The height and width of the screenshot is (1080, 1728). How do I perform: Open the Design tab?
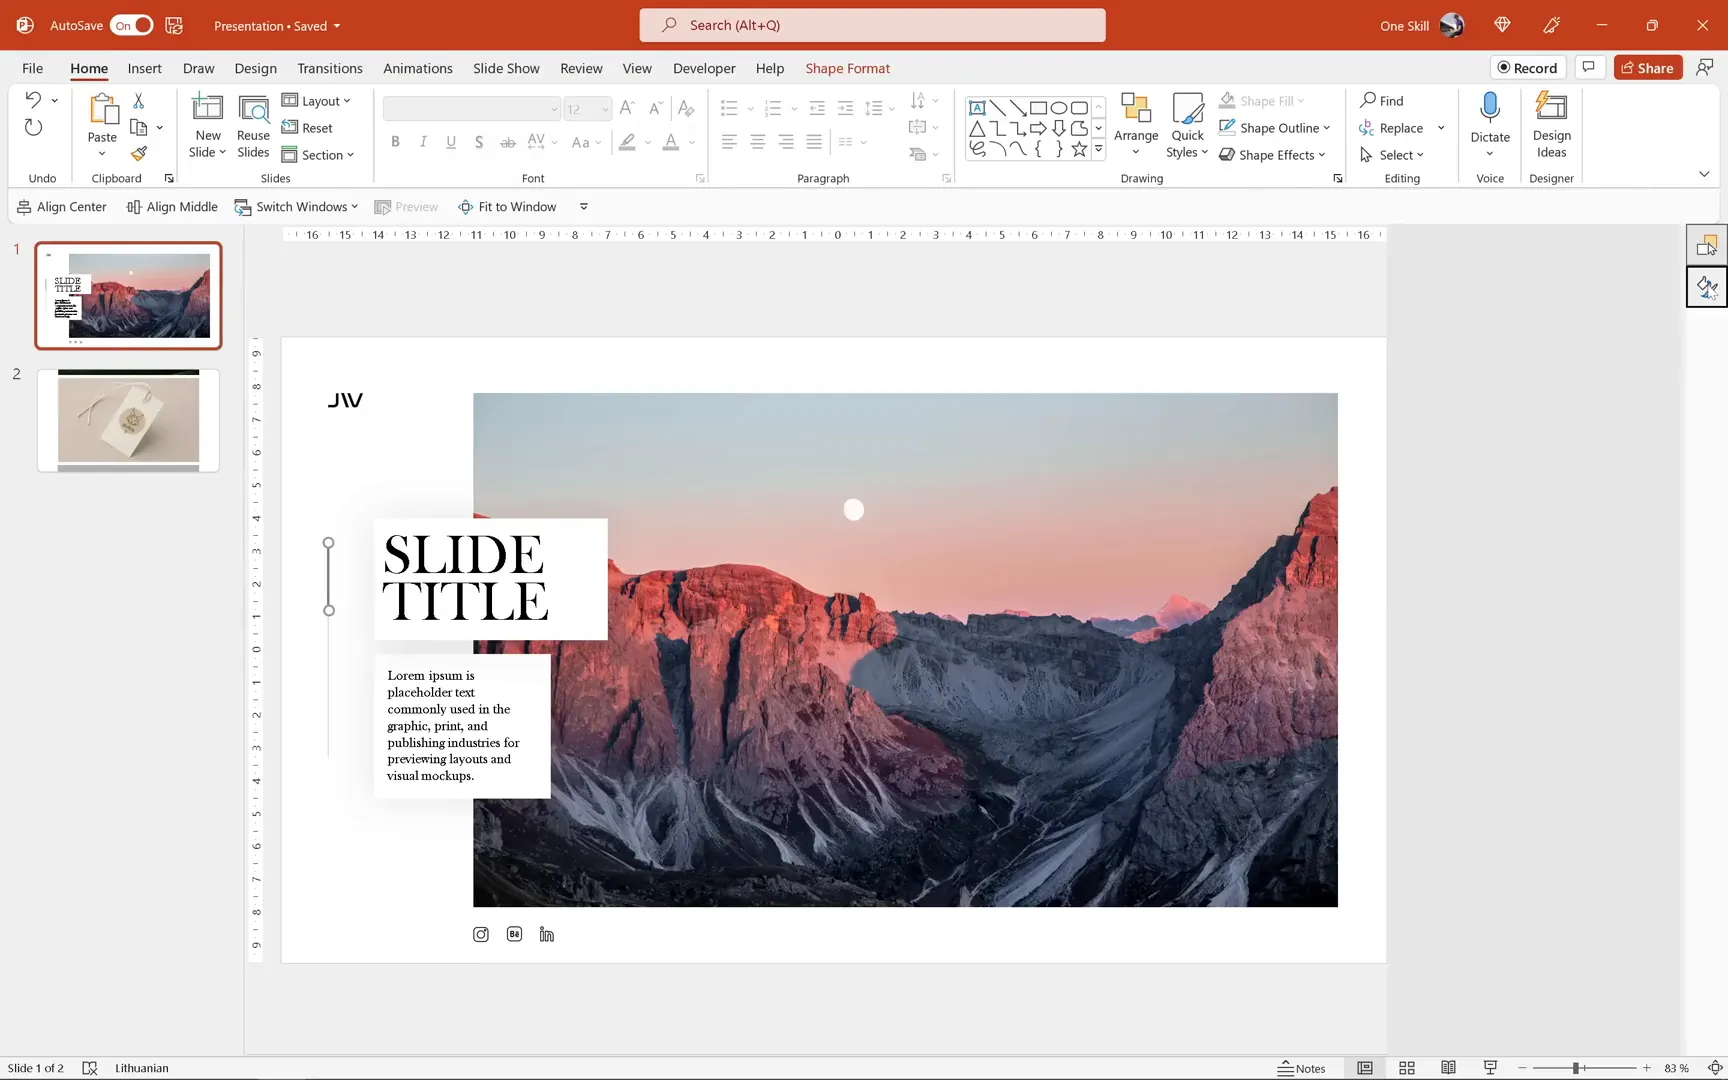tap(255, 68)
